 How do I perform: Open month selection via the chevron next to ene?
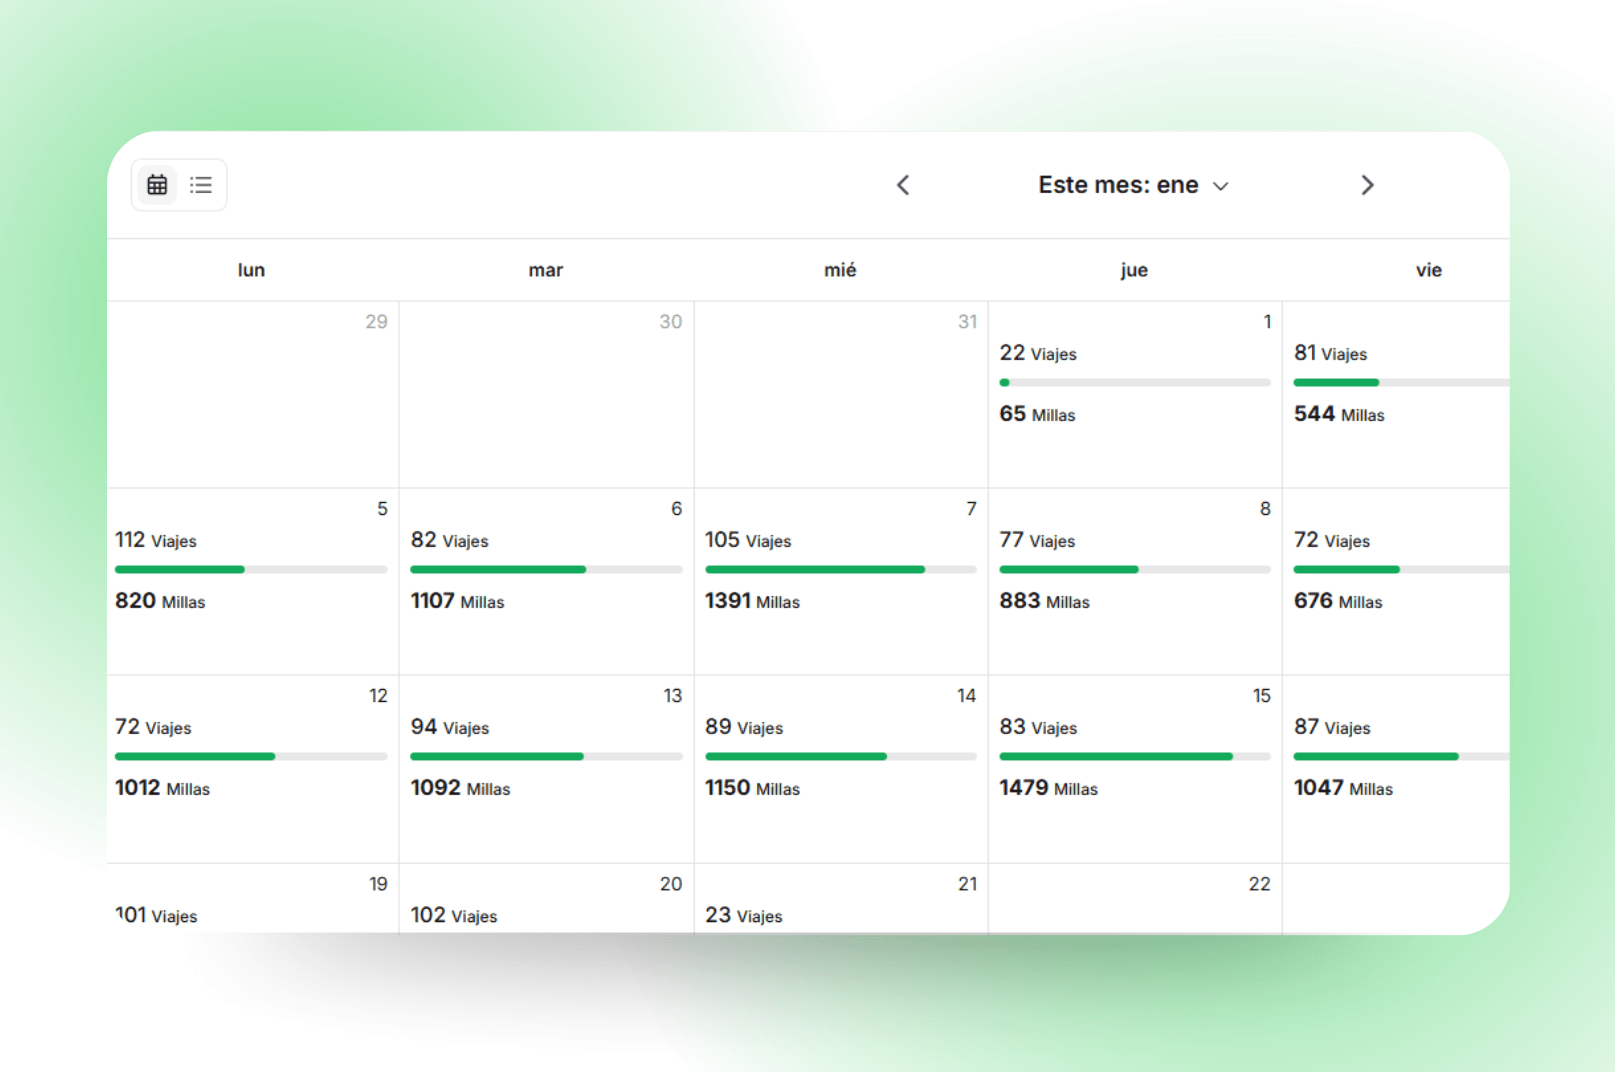click(x=1221, y=186)
